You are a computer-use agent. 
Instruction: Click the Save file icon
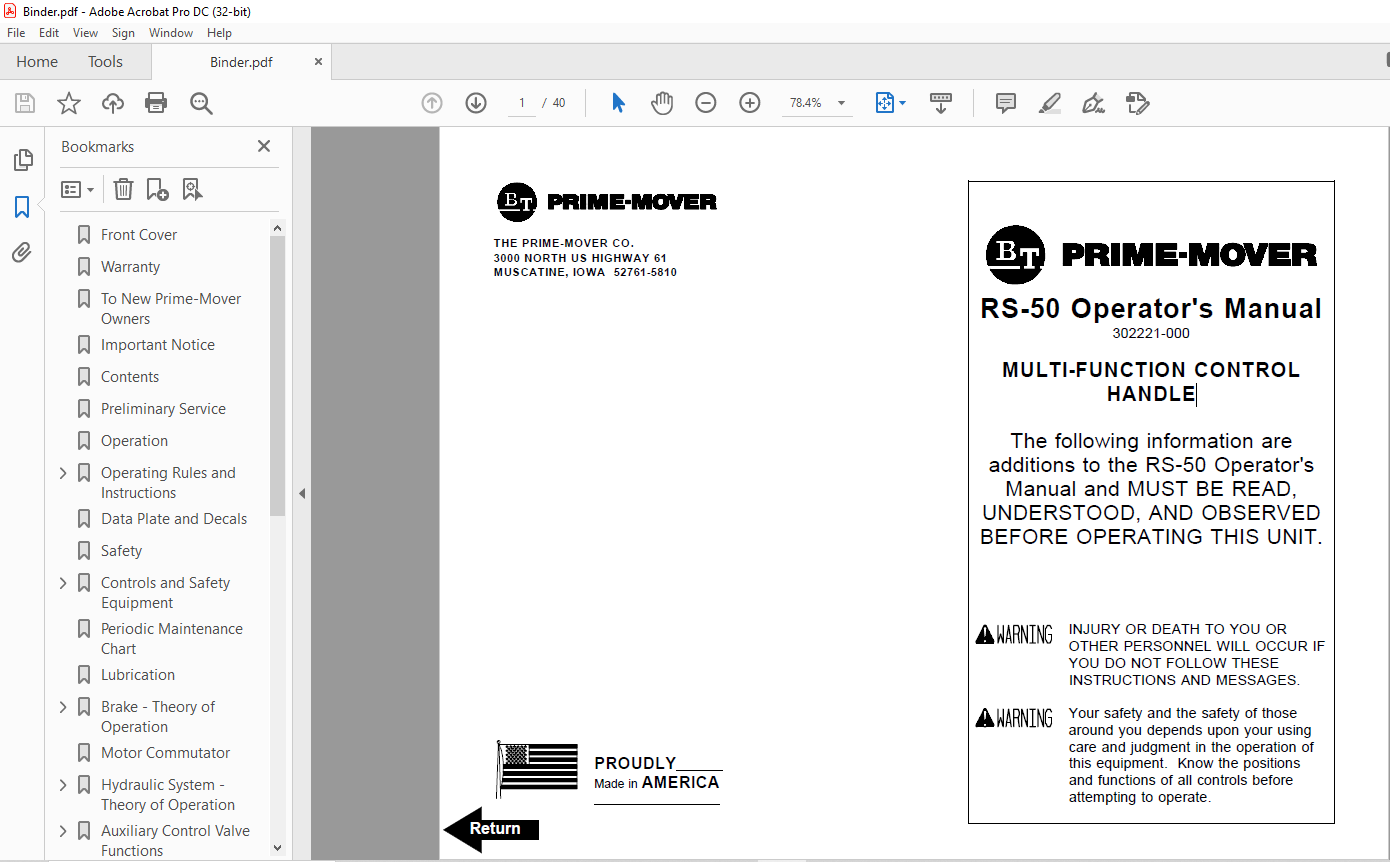click(x=25, y=103)
